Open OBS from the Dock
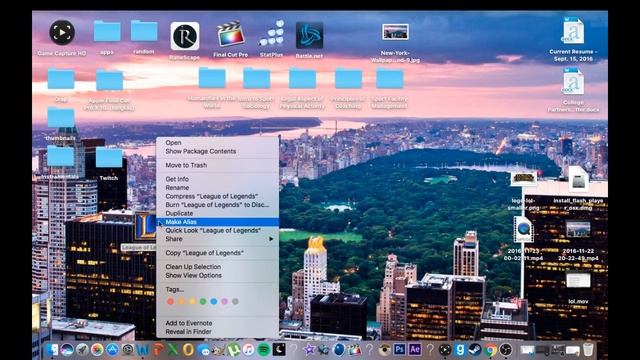The height and width of the screenshot is (360, 640). coord(506,349)
